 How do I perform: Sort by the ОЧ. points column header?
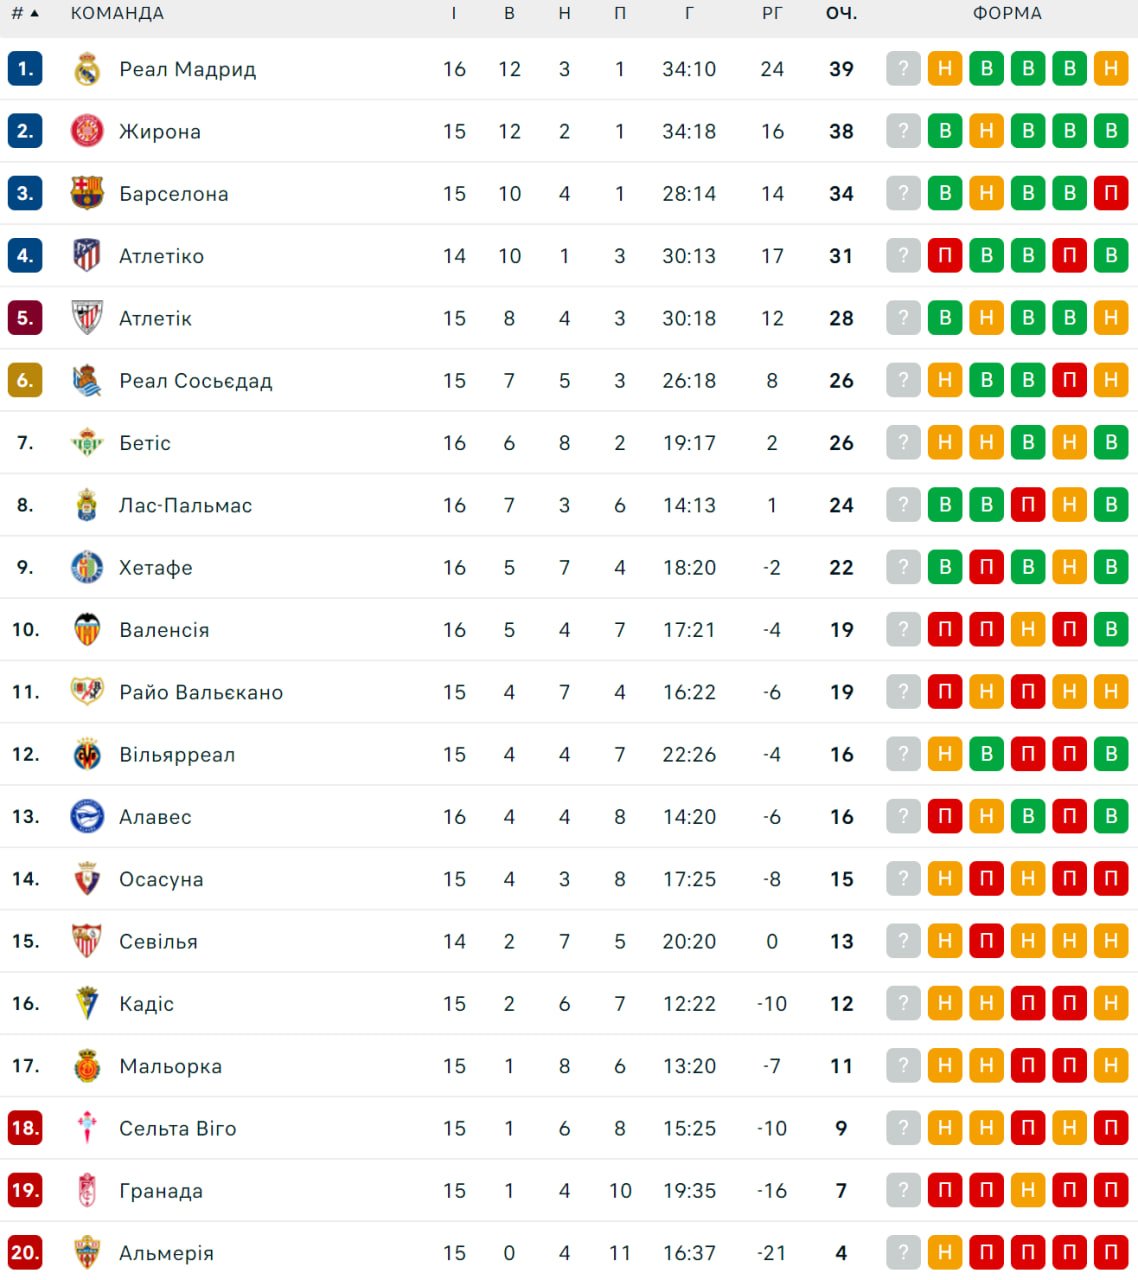[x=841, y=14]
